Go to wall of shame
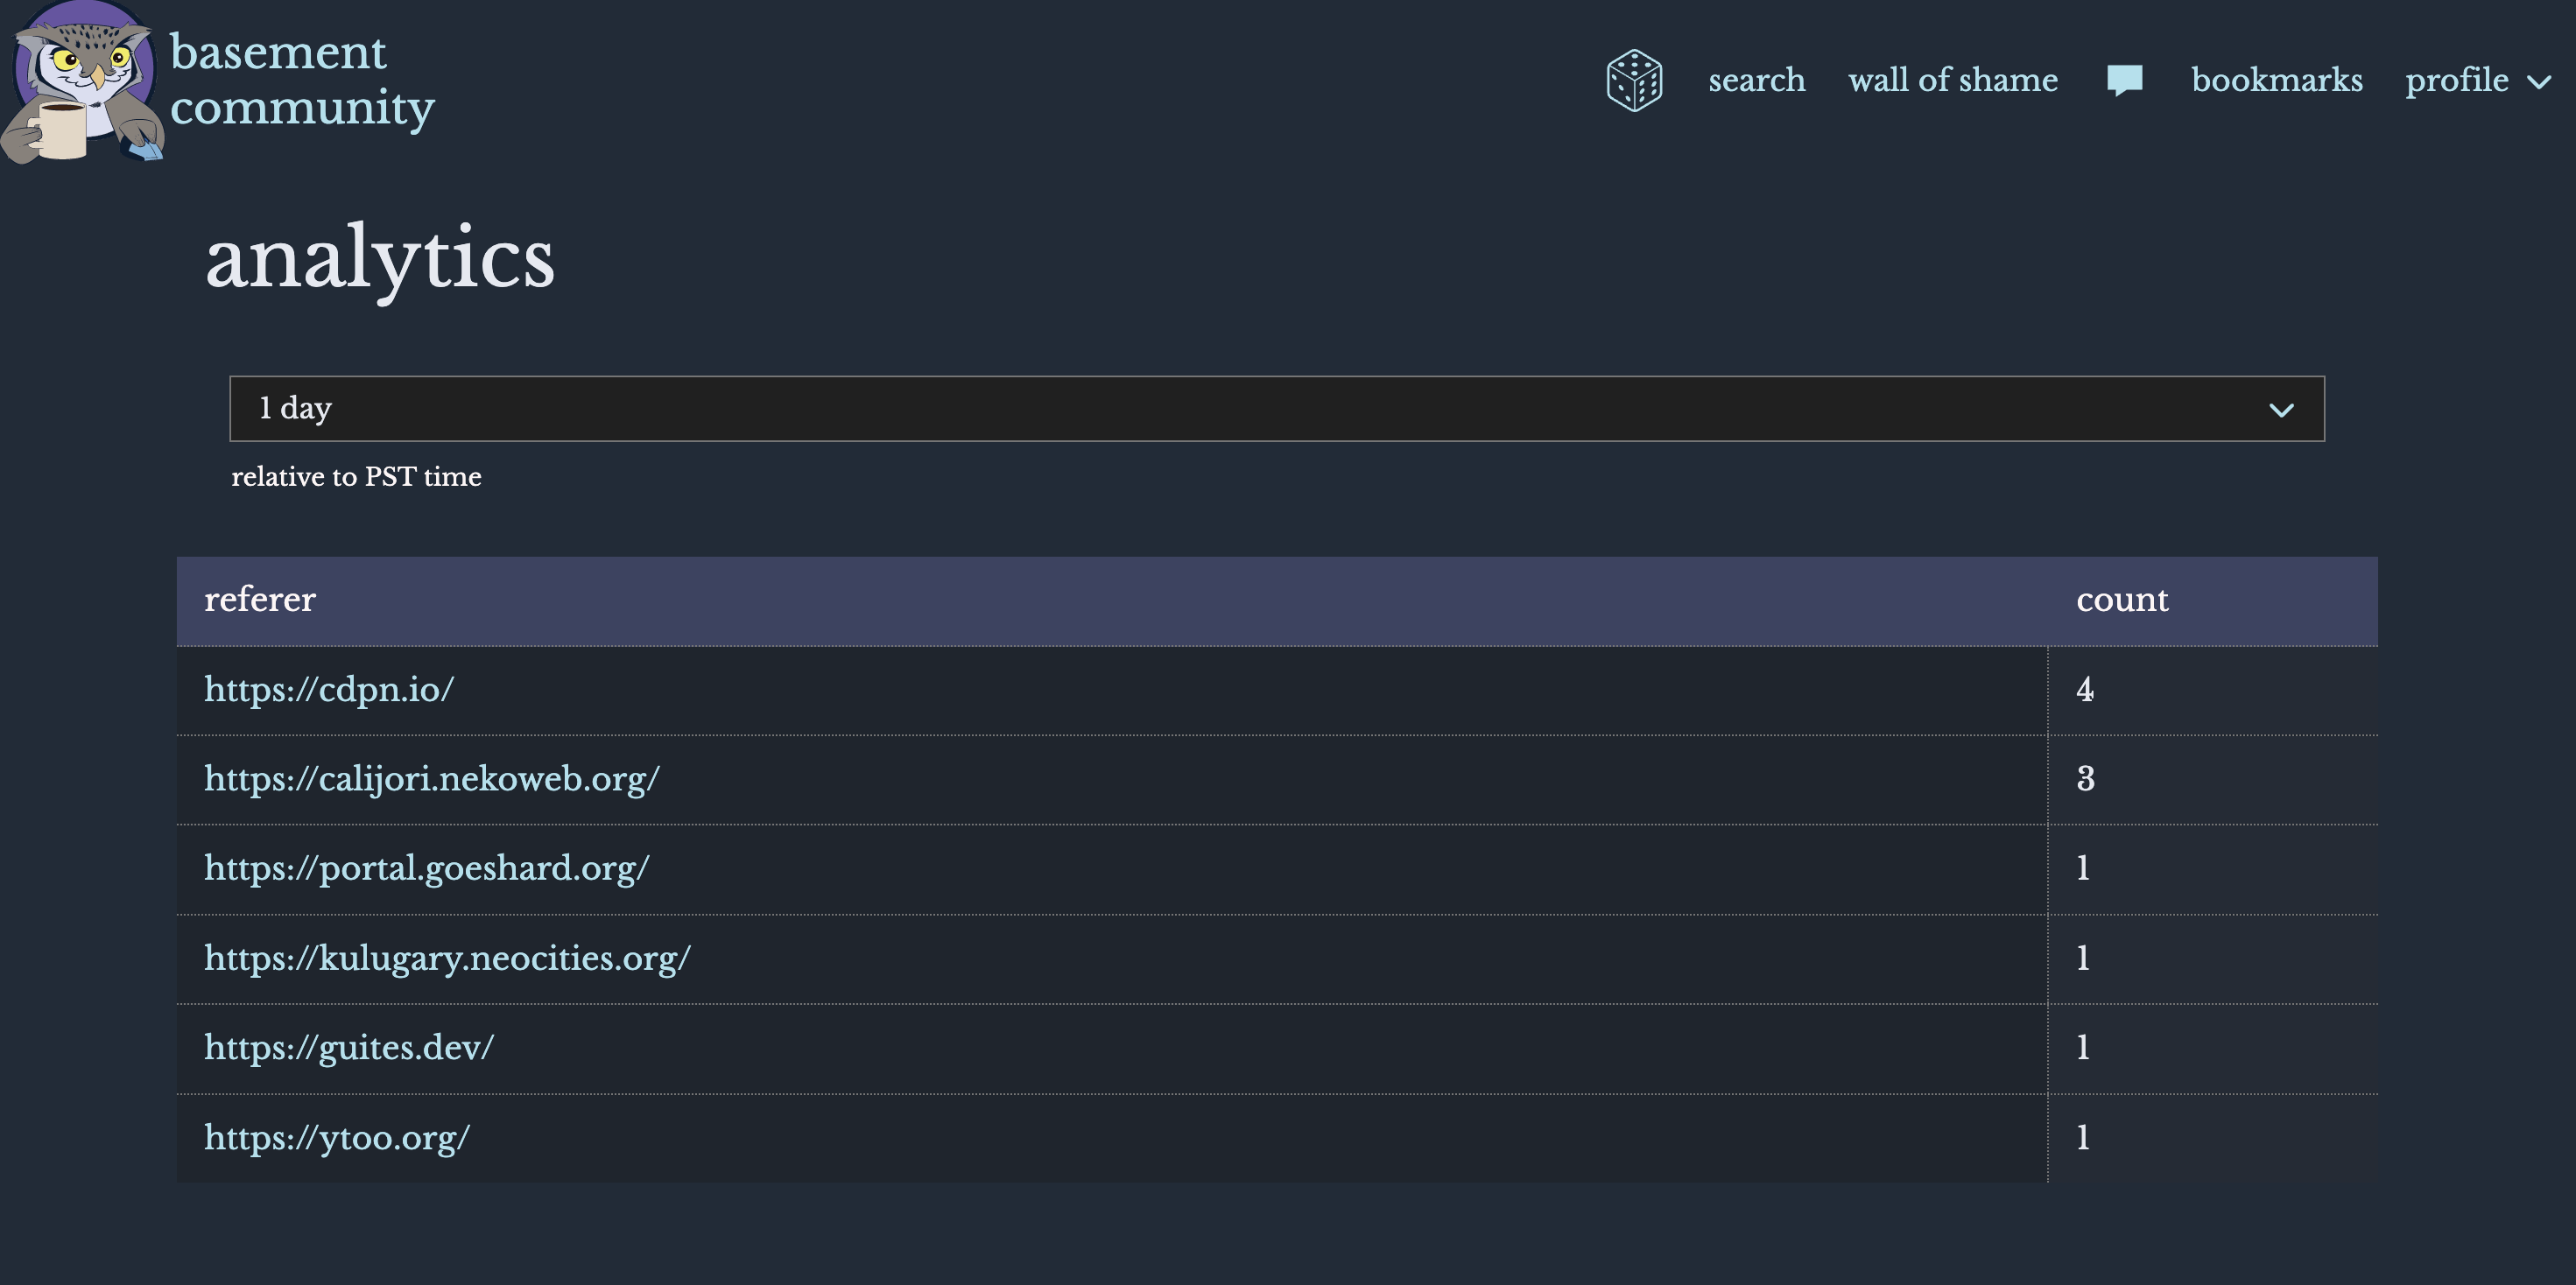This screenshot has width=2576, height=1285. tap(1952, 80)
